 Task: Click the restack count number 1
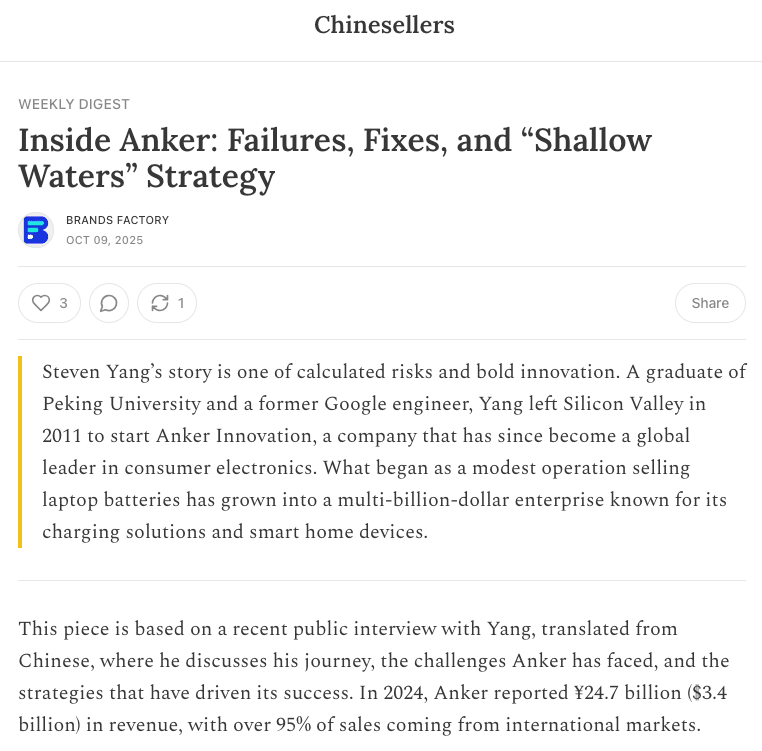[181, 303]
